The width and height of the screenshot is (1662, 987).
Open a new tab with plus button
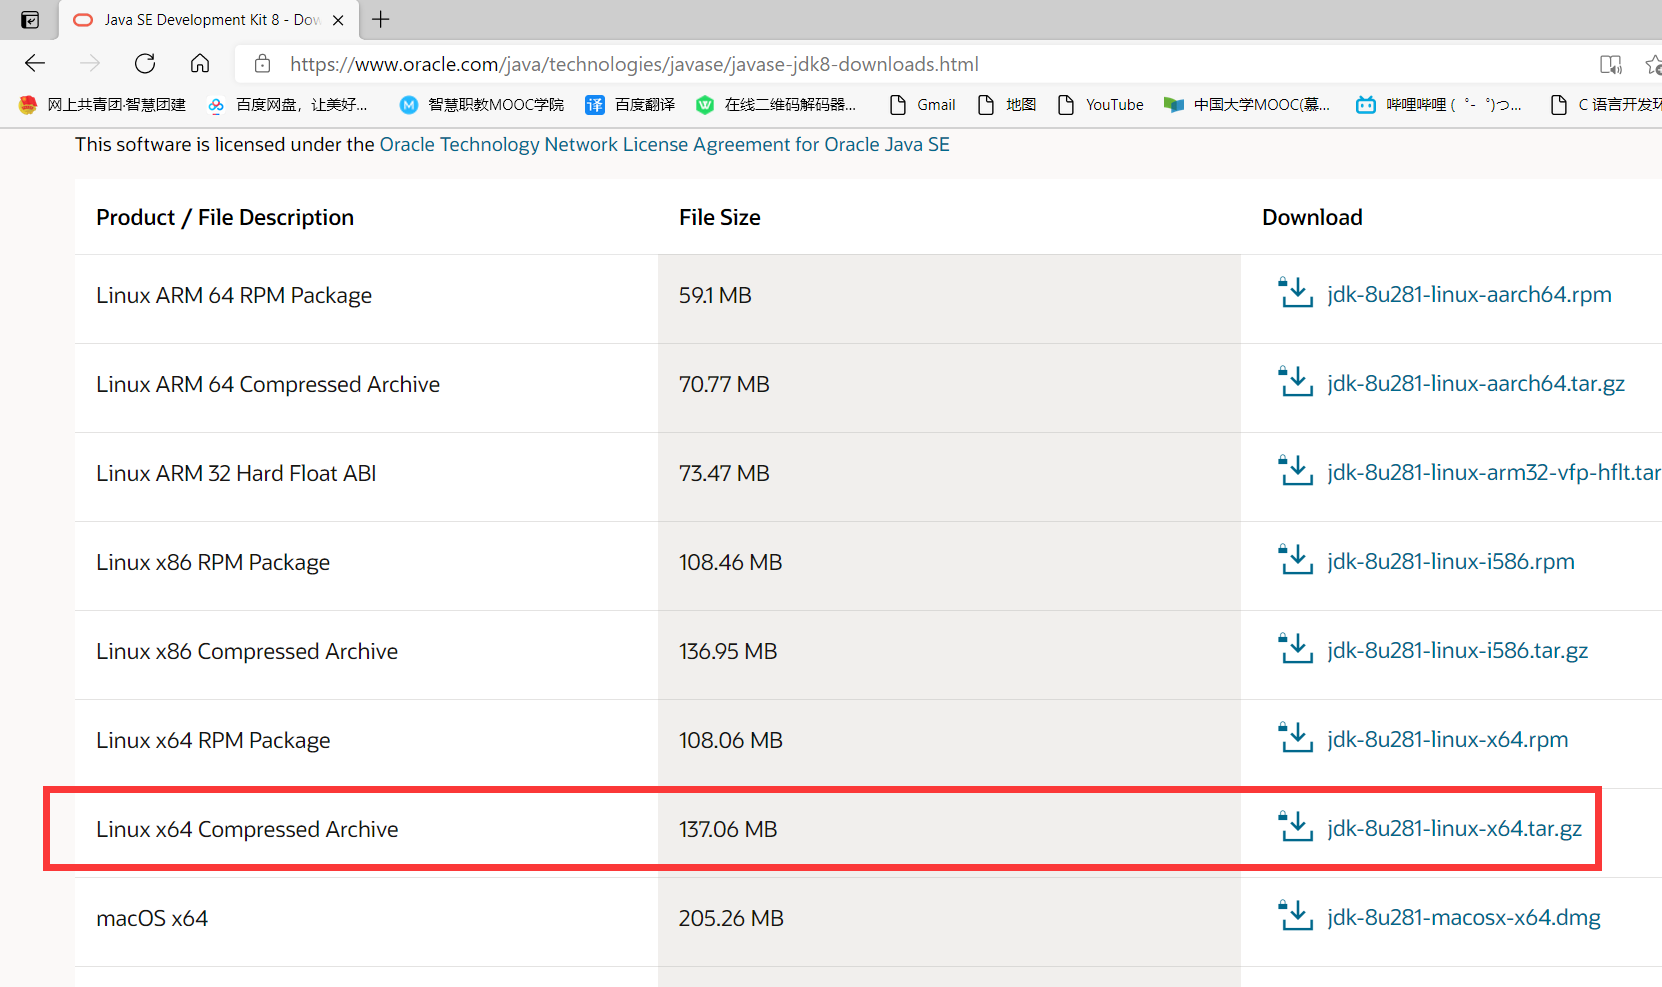click(381, 19)
